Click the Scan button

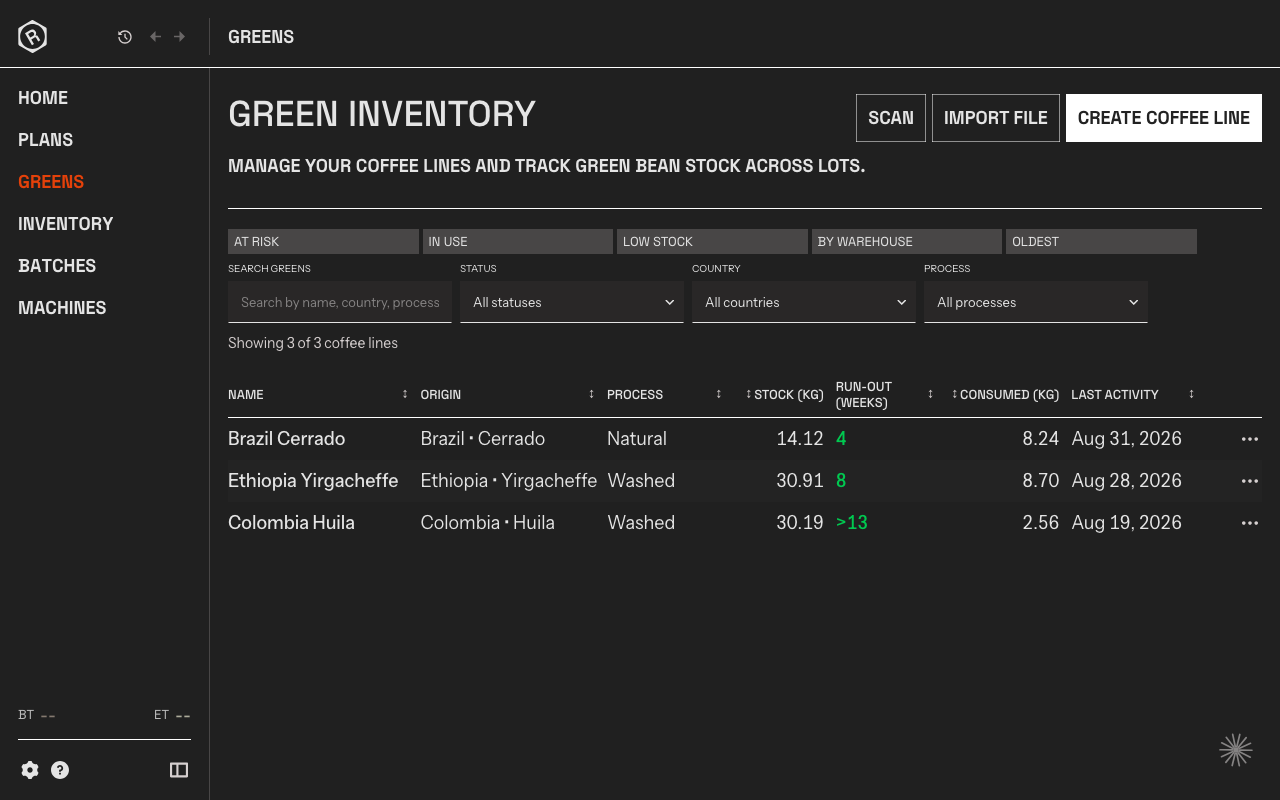click(x=891, y=118)
